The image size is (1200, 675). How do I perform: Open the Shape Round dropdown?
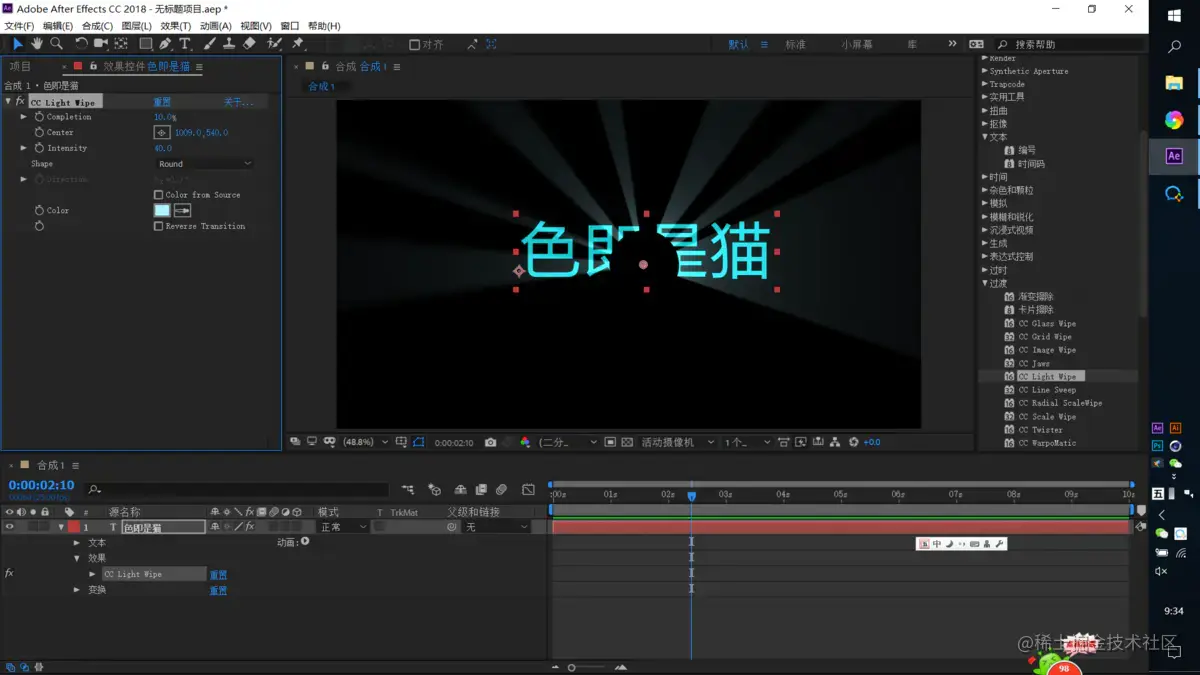[204, 164]
